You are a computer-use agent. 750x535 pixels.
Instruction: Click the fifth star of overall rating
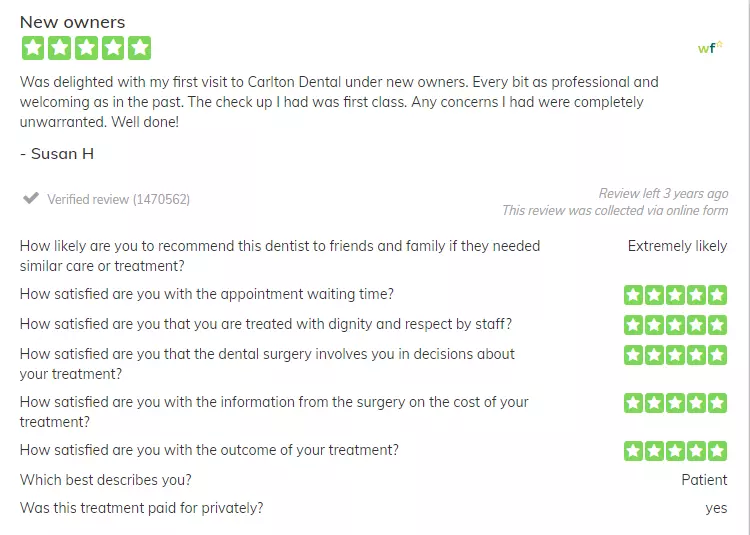[140, 48]
